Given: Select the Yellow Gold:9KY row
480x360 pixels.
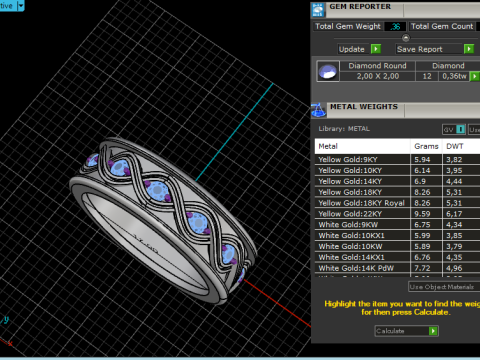Looking at the screenshot, I should coord(397,159).
